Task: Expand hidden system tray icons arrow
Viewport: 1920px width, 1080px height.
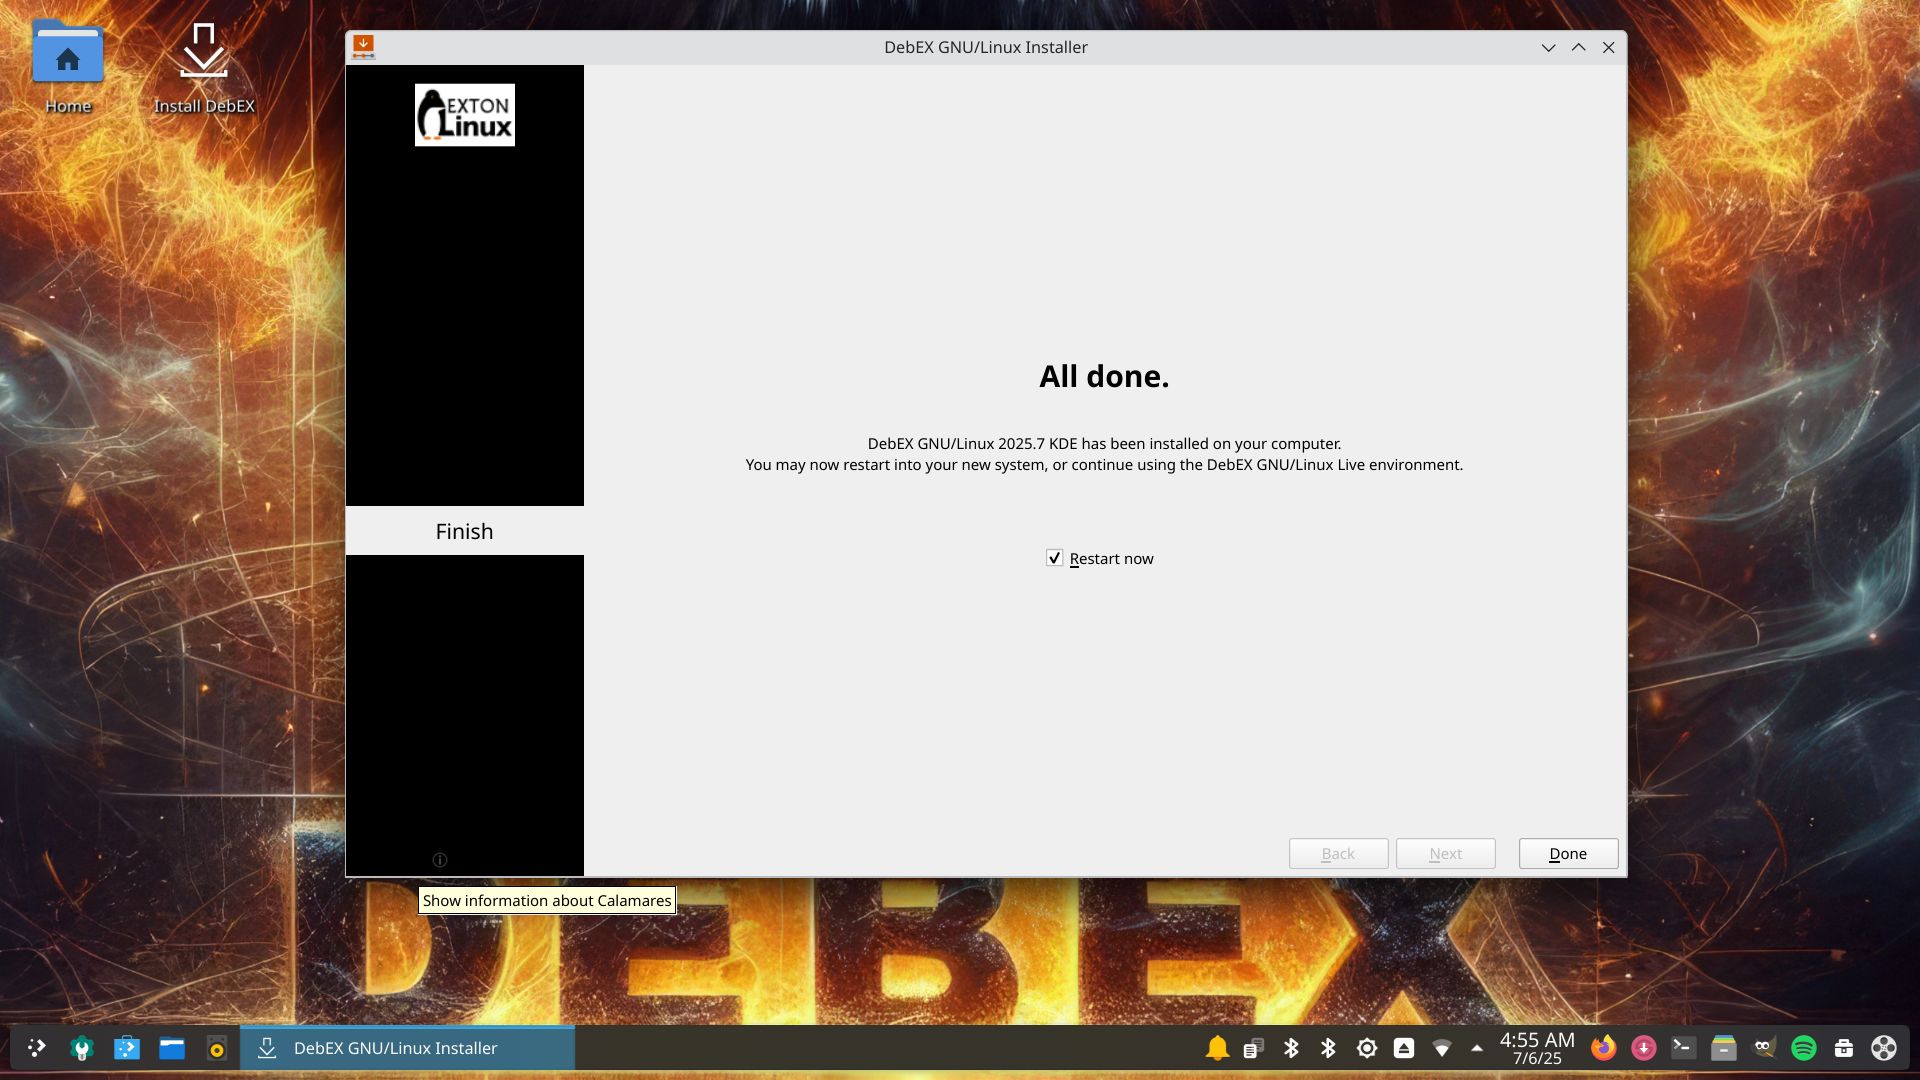Action: coord(1477,1048)
